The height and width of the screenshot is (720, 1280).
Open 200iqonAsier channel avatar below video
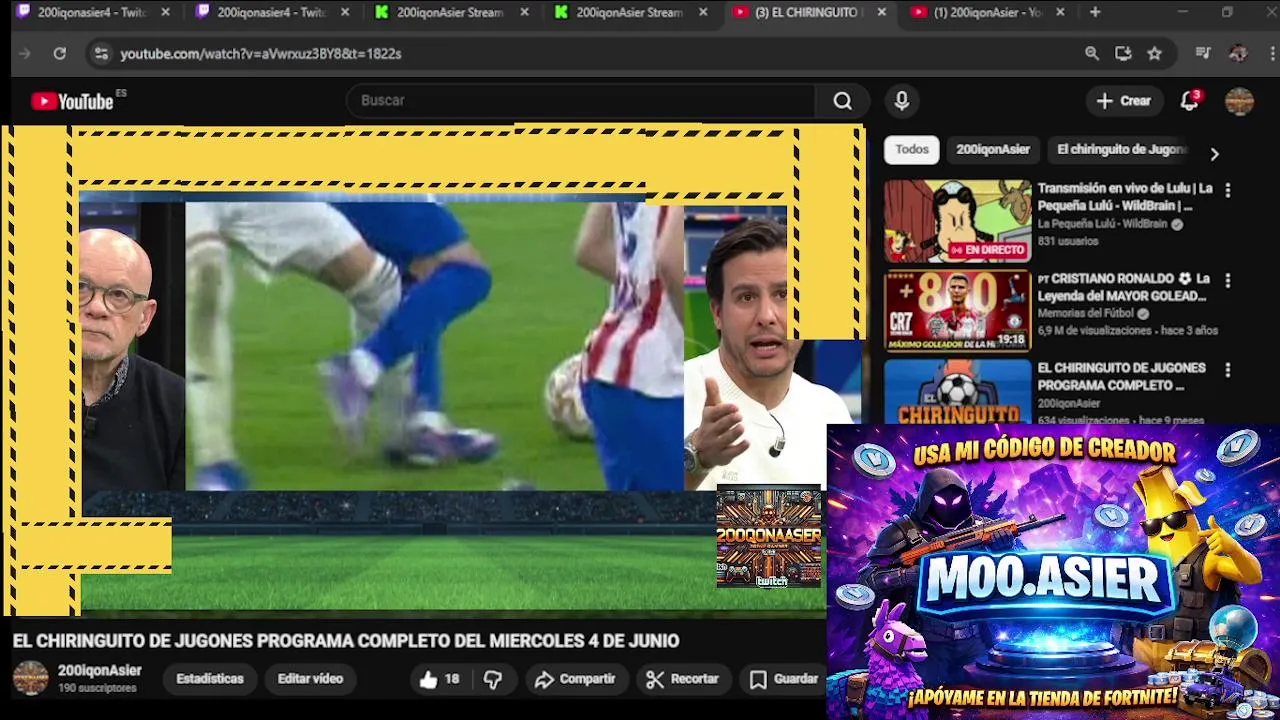[30, 678]
